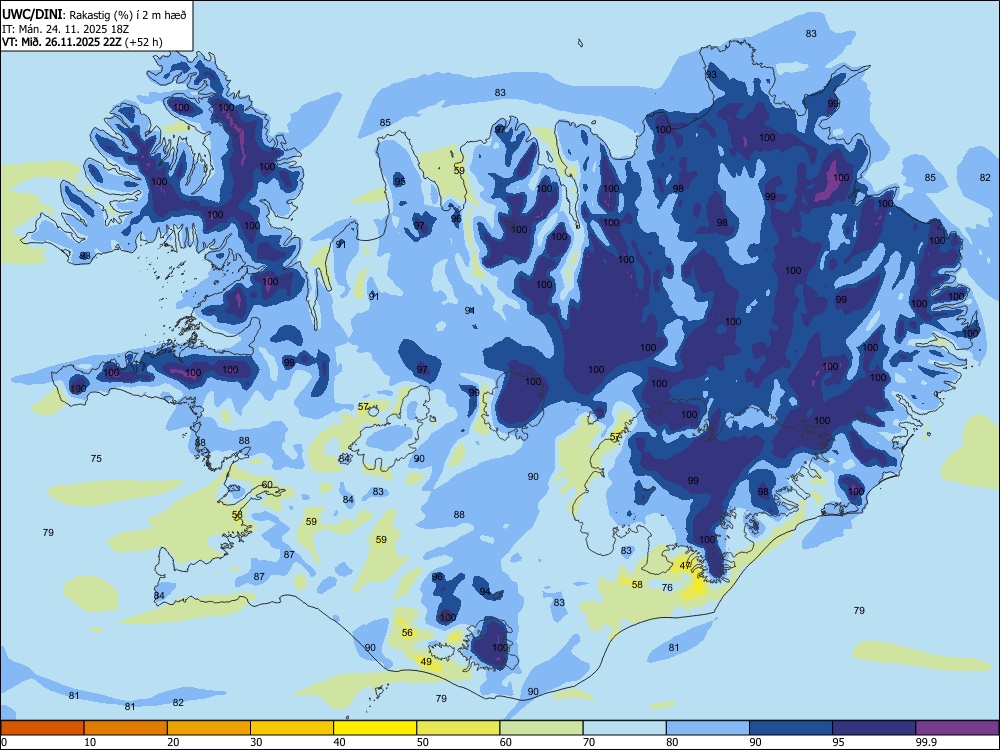
Task: Select the light orange 20–30 legend swatch
Action: (x=209, y=728)
